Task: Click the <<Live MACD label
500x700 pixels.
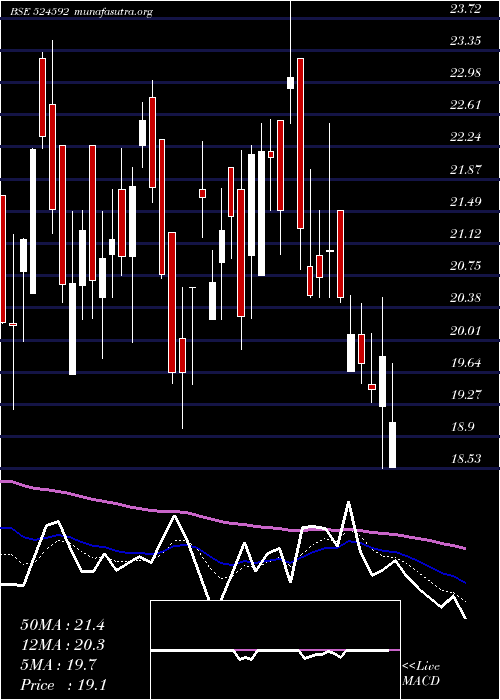Action: [421, 674]
